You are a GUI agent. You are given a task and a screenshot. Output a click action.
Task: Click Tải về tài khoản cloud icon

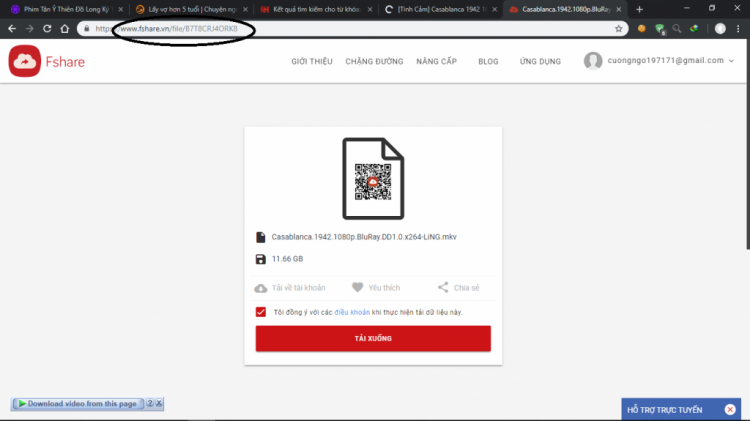point(261,288)
